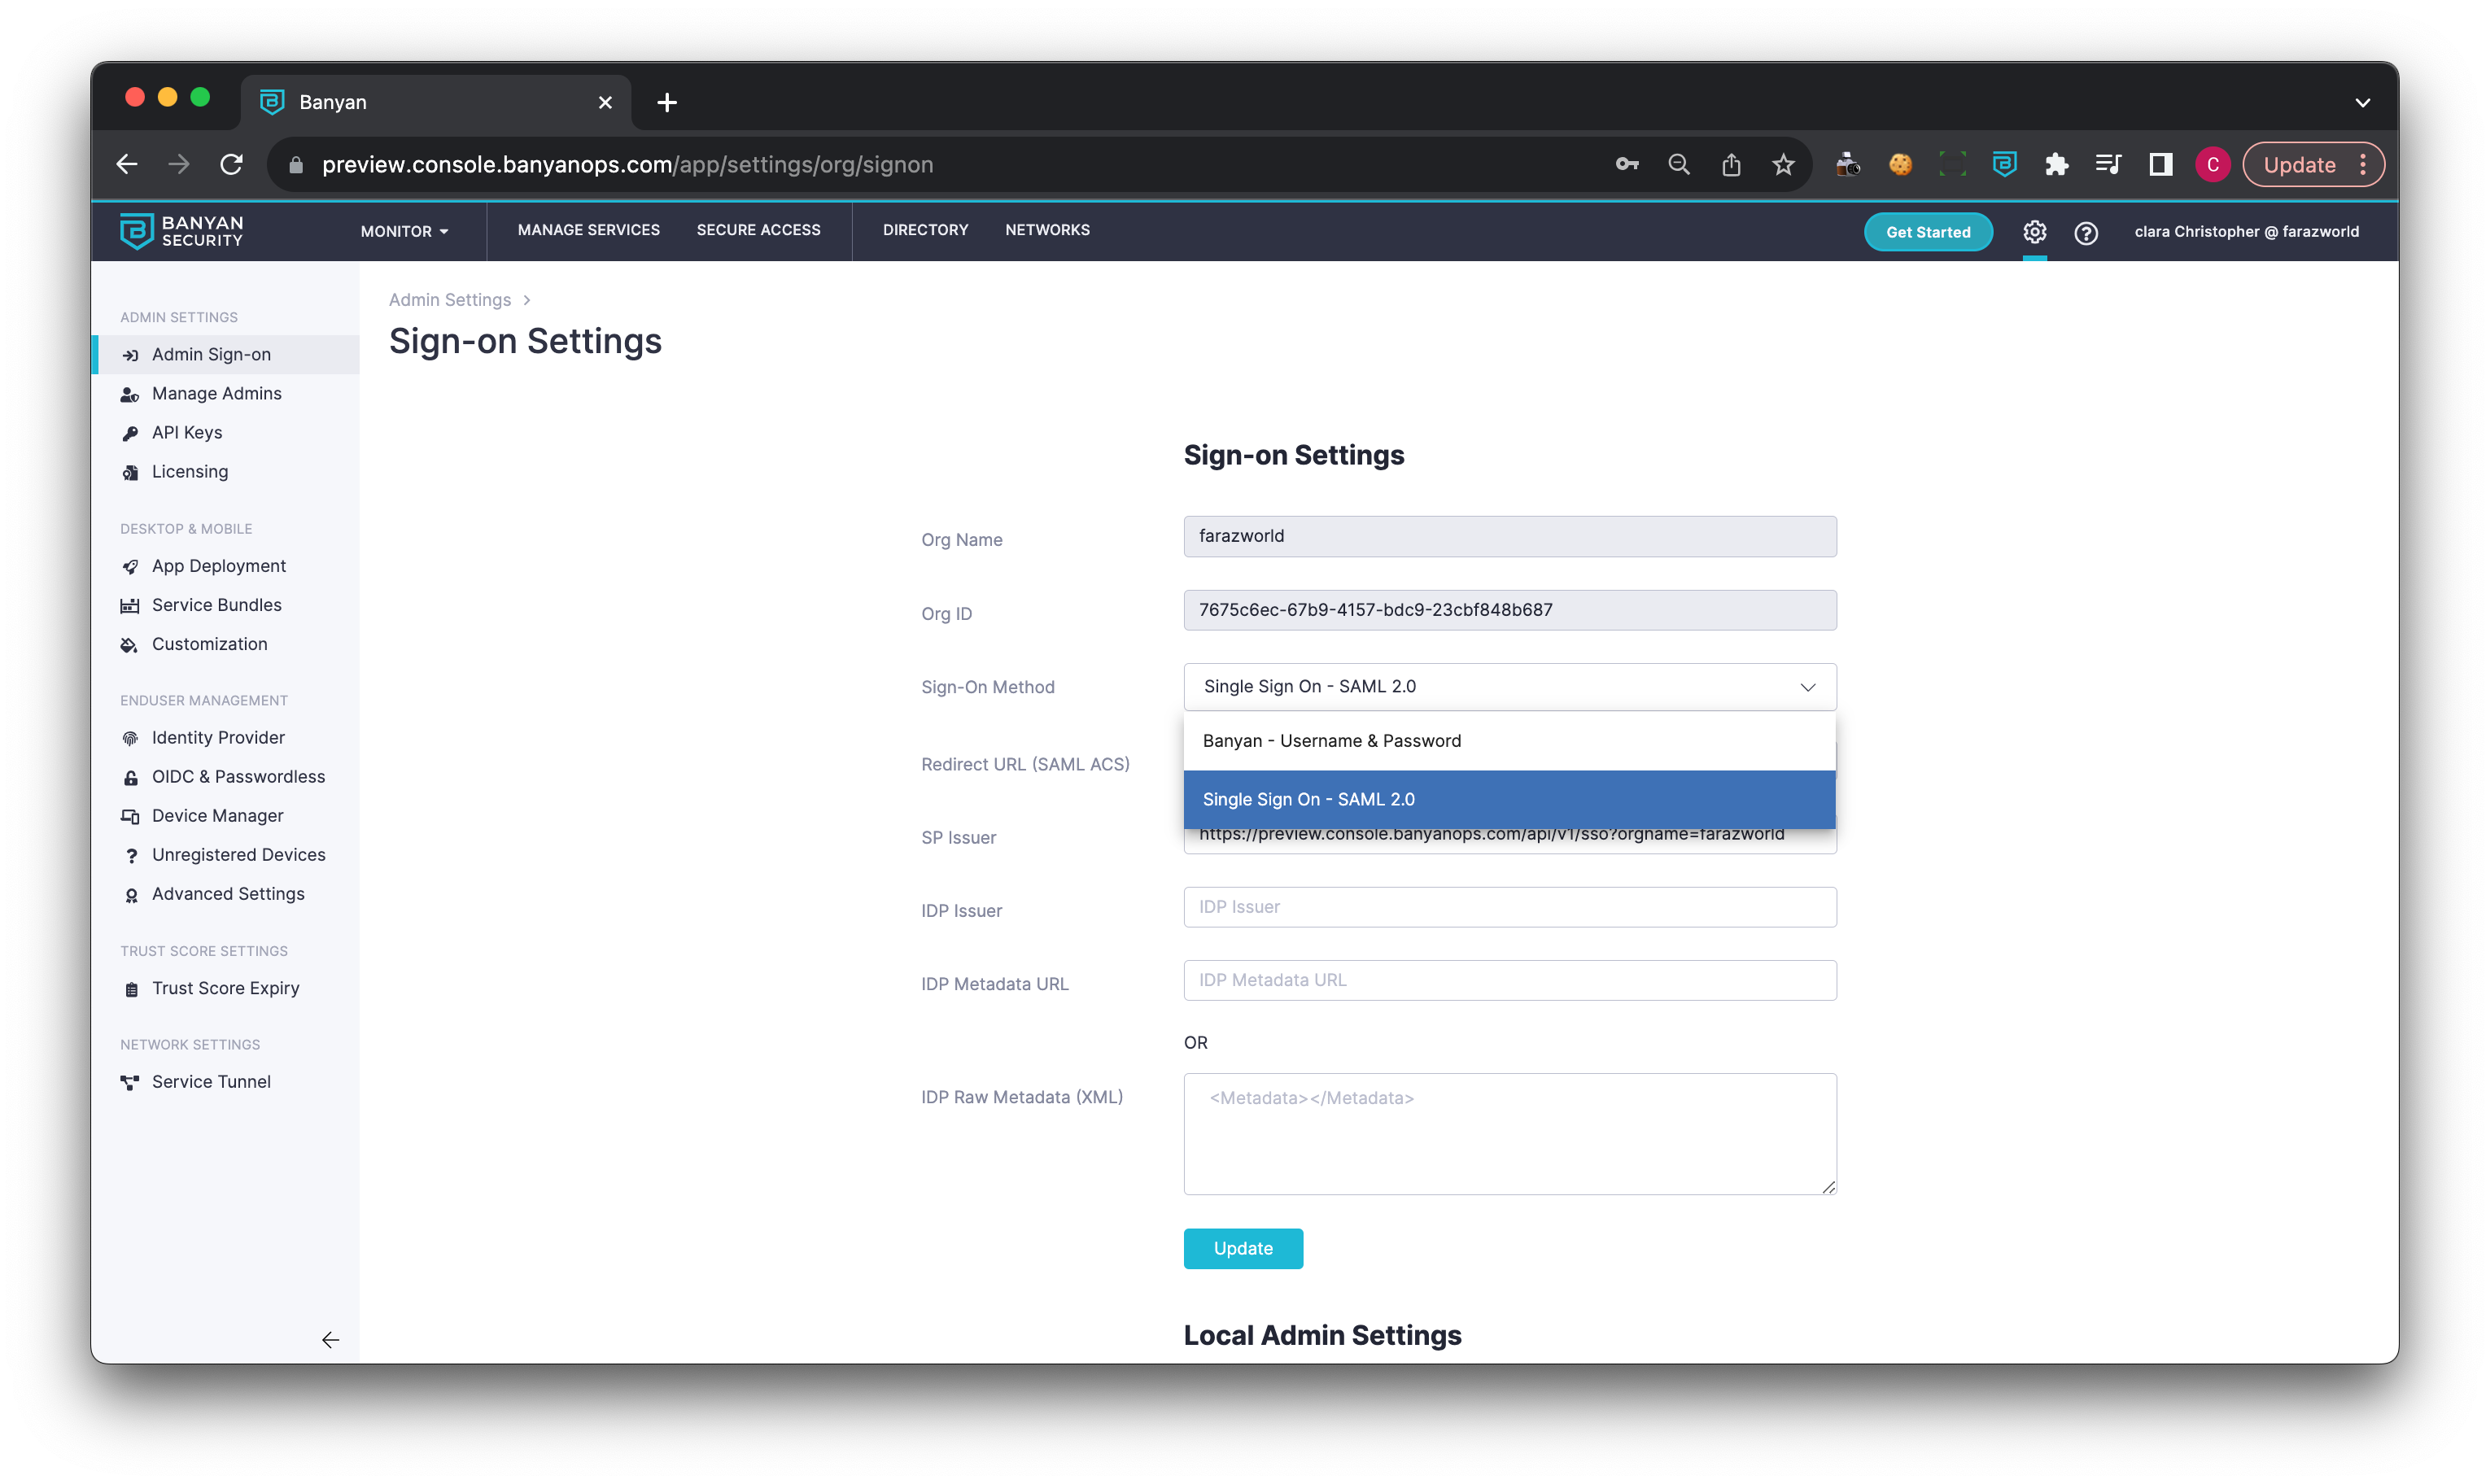The height and width of the screenshot is (1484, 2490).
Task: Click Admin Settings breadcrumb link
Action: point(449,300)
